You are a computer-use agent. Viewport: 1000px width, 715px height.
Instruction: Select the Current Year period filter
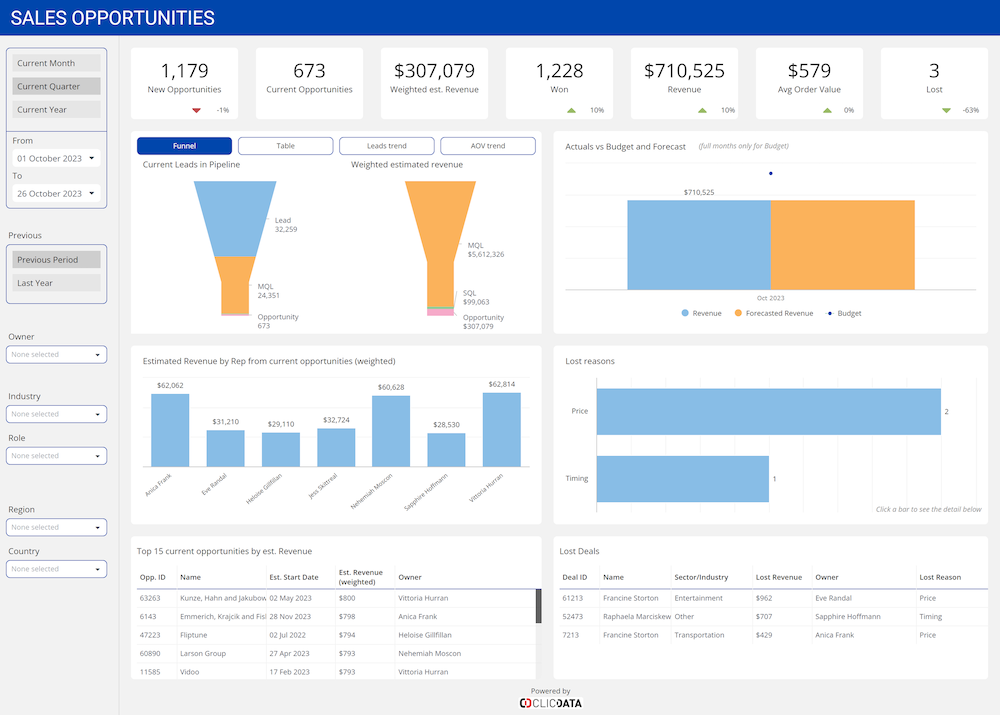tap(56, 110)
